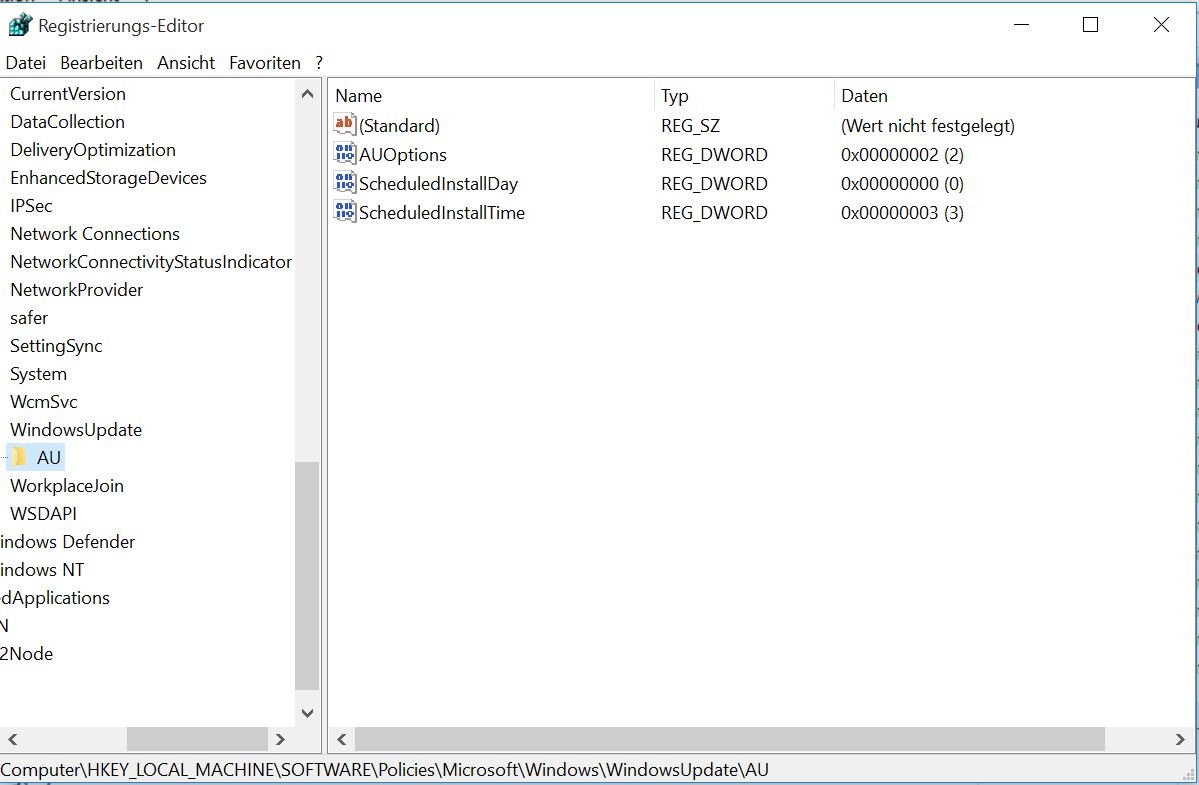Viewport: 1199px width, 785px height.
Task: Click the data 0x00000002 (2)
Action: 902,154
